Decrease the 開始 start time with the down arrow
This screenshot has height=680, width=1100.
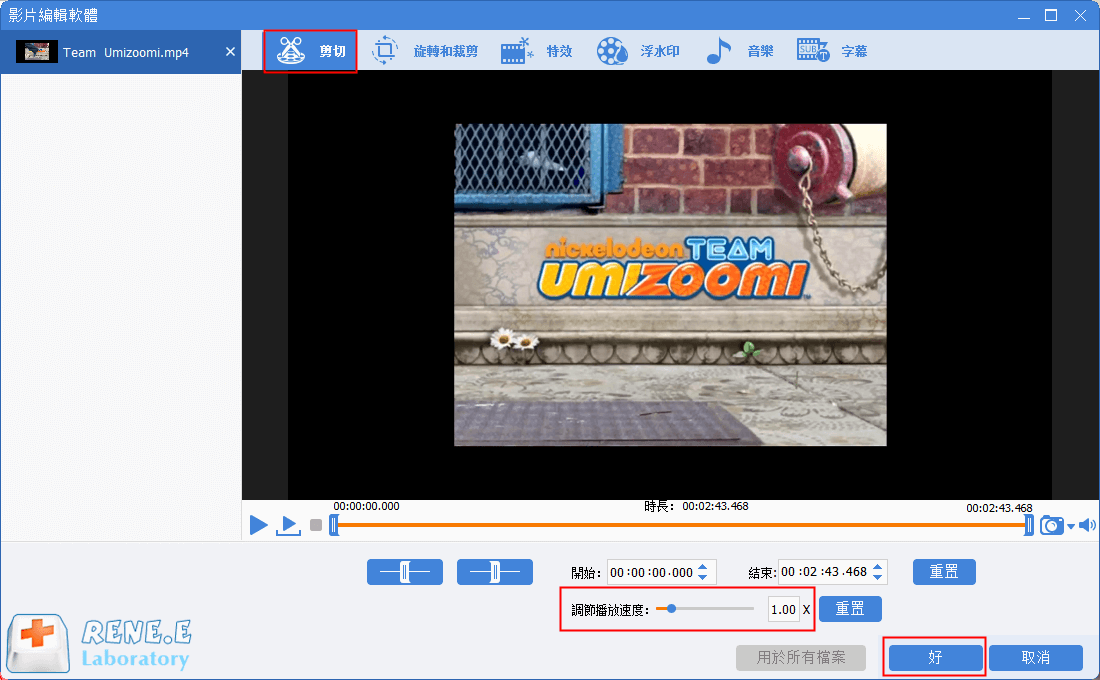(703, 578)
